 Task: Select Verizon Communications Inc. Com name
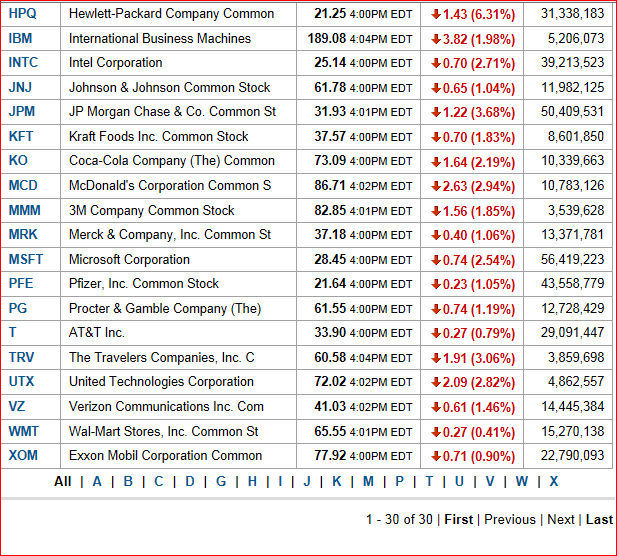(x=166, y=406)
